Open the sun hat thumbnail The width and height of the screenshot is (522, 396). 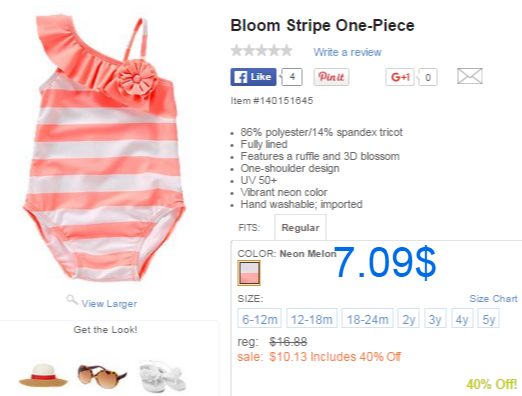coord(43,375)
